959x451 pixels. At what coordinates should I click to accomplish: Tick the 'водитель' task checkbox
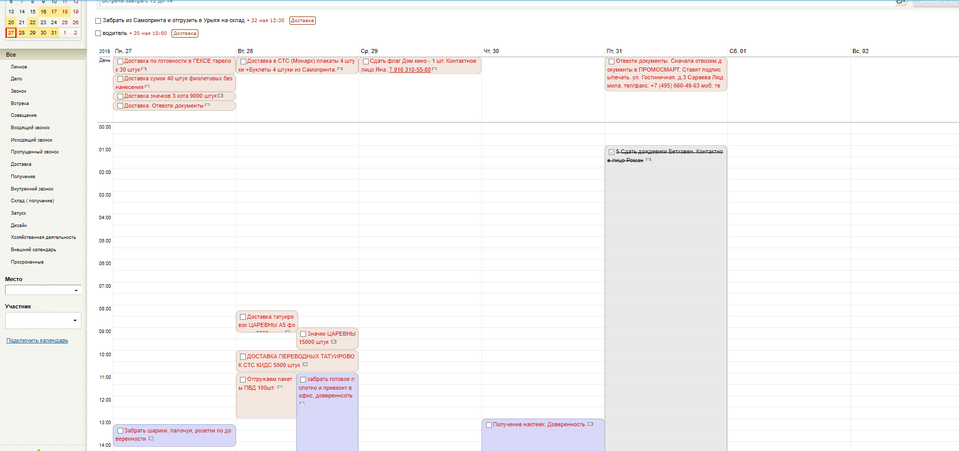tap(98, 33)
